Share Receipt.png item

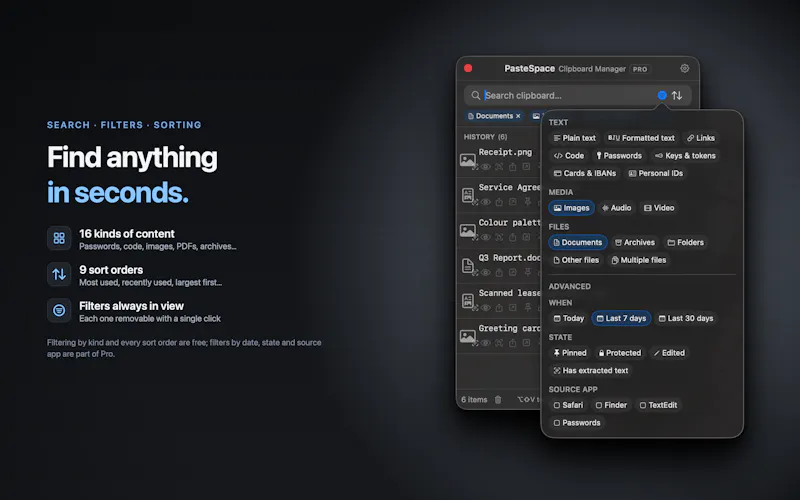[x=512, y=167]
